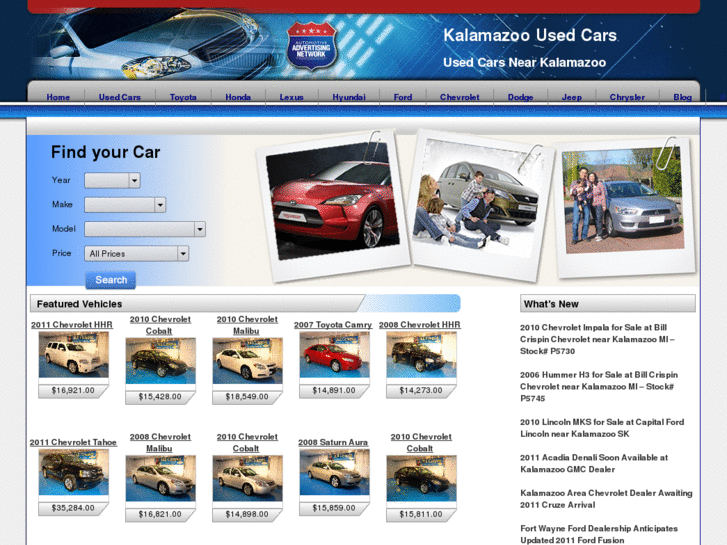The width and height of the screenshot is (727, 545).
Task: Open the Used Cars nav item
Action: 120,97
